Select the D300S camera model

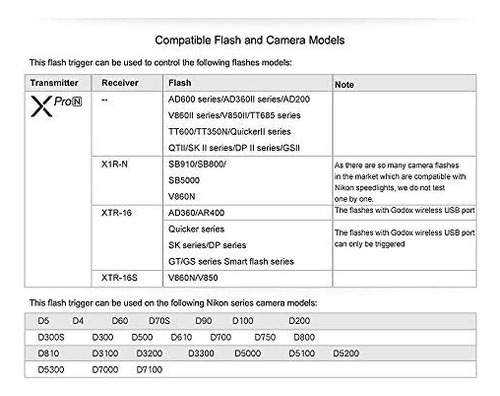(x=51, y=337)
